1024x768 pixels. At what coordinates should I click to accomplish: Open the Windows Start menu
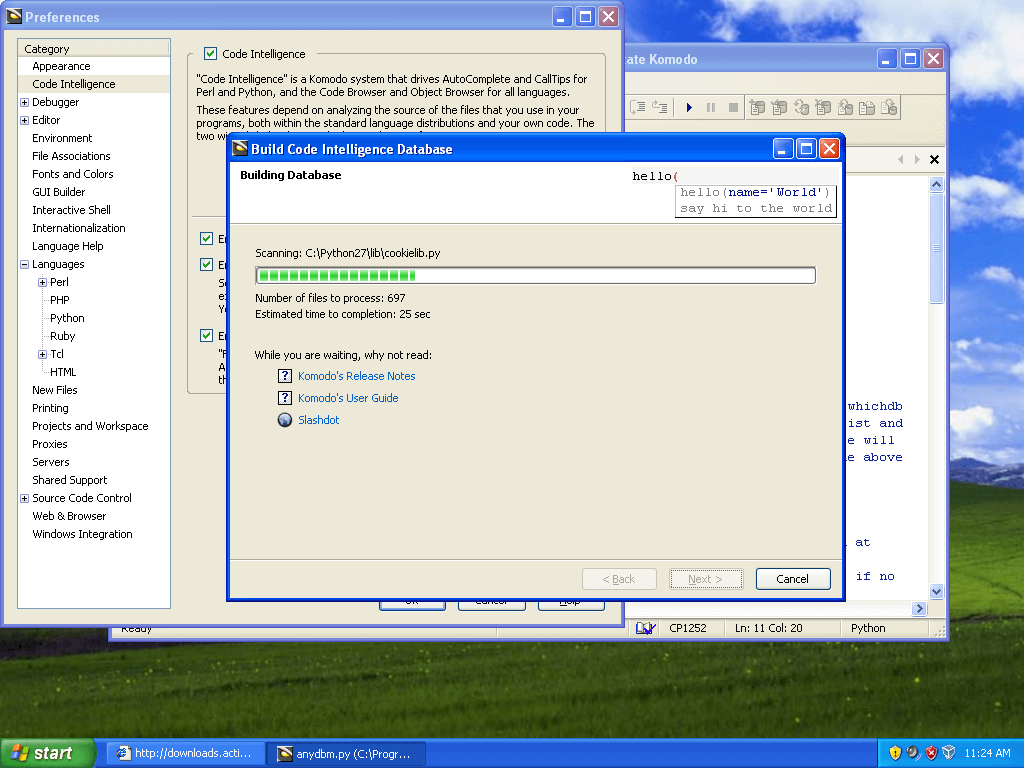point(48,753)
